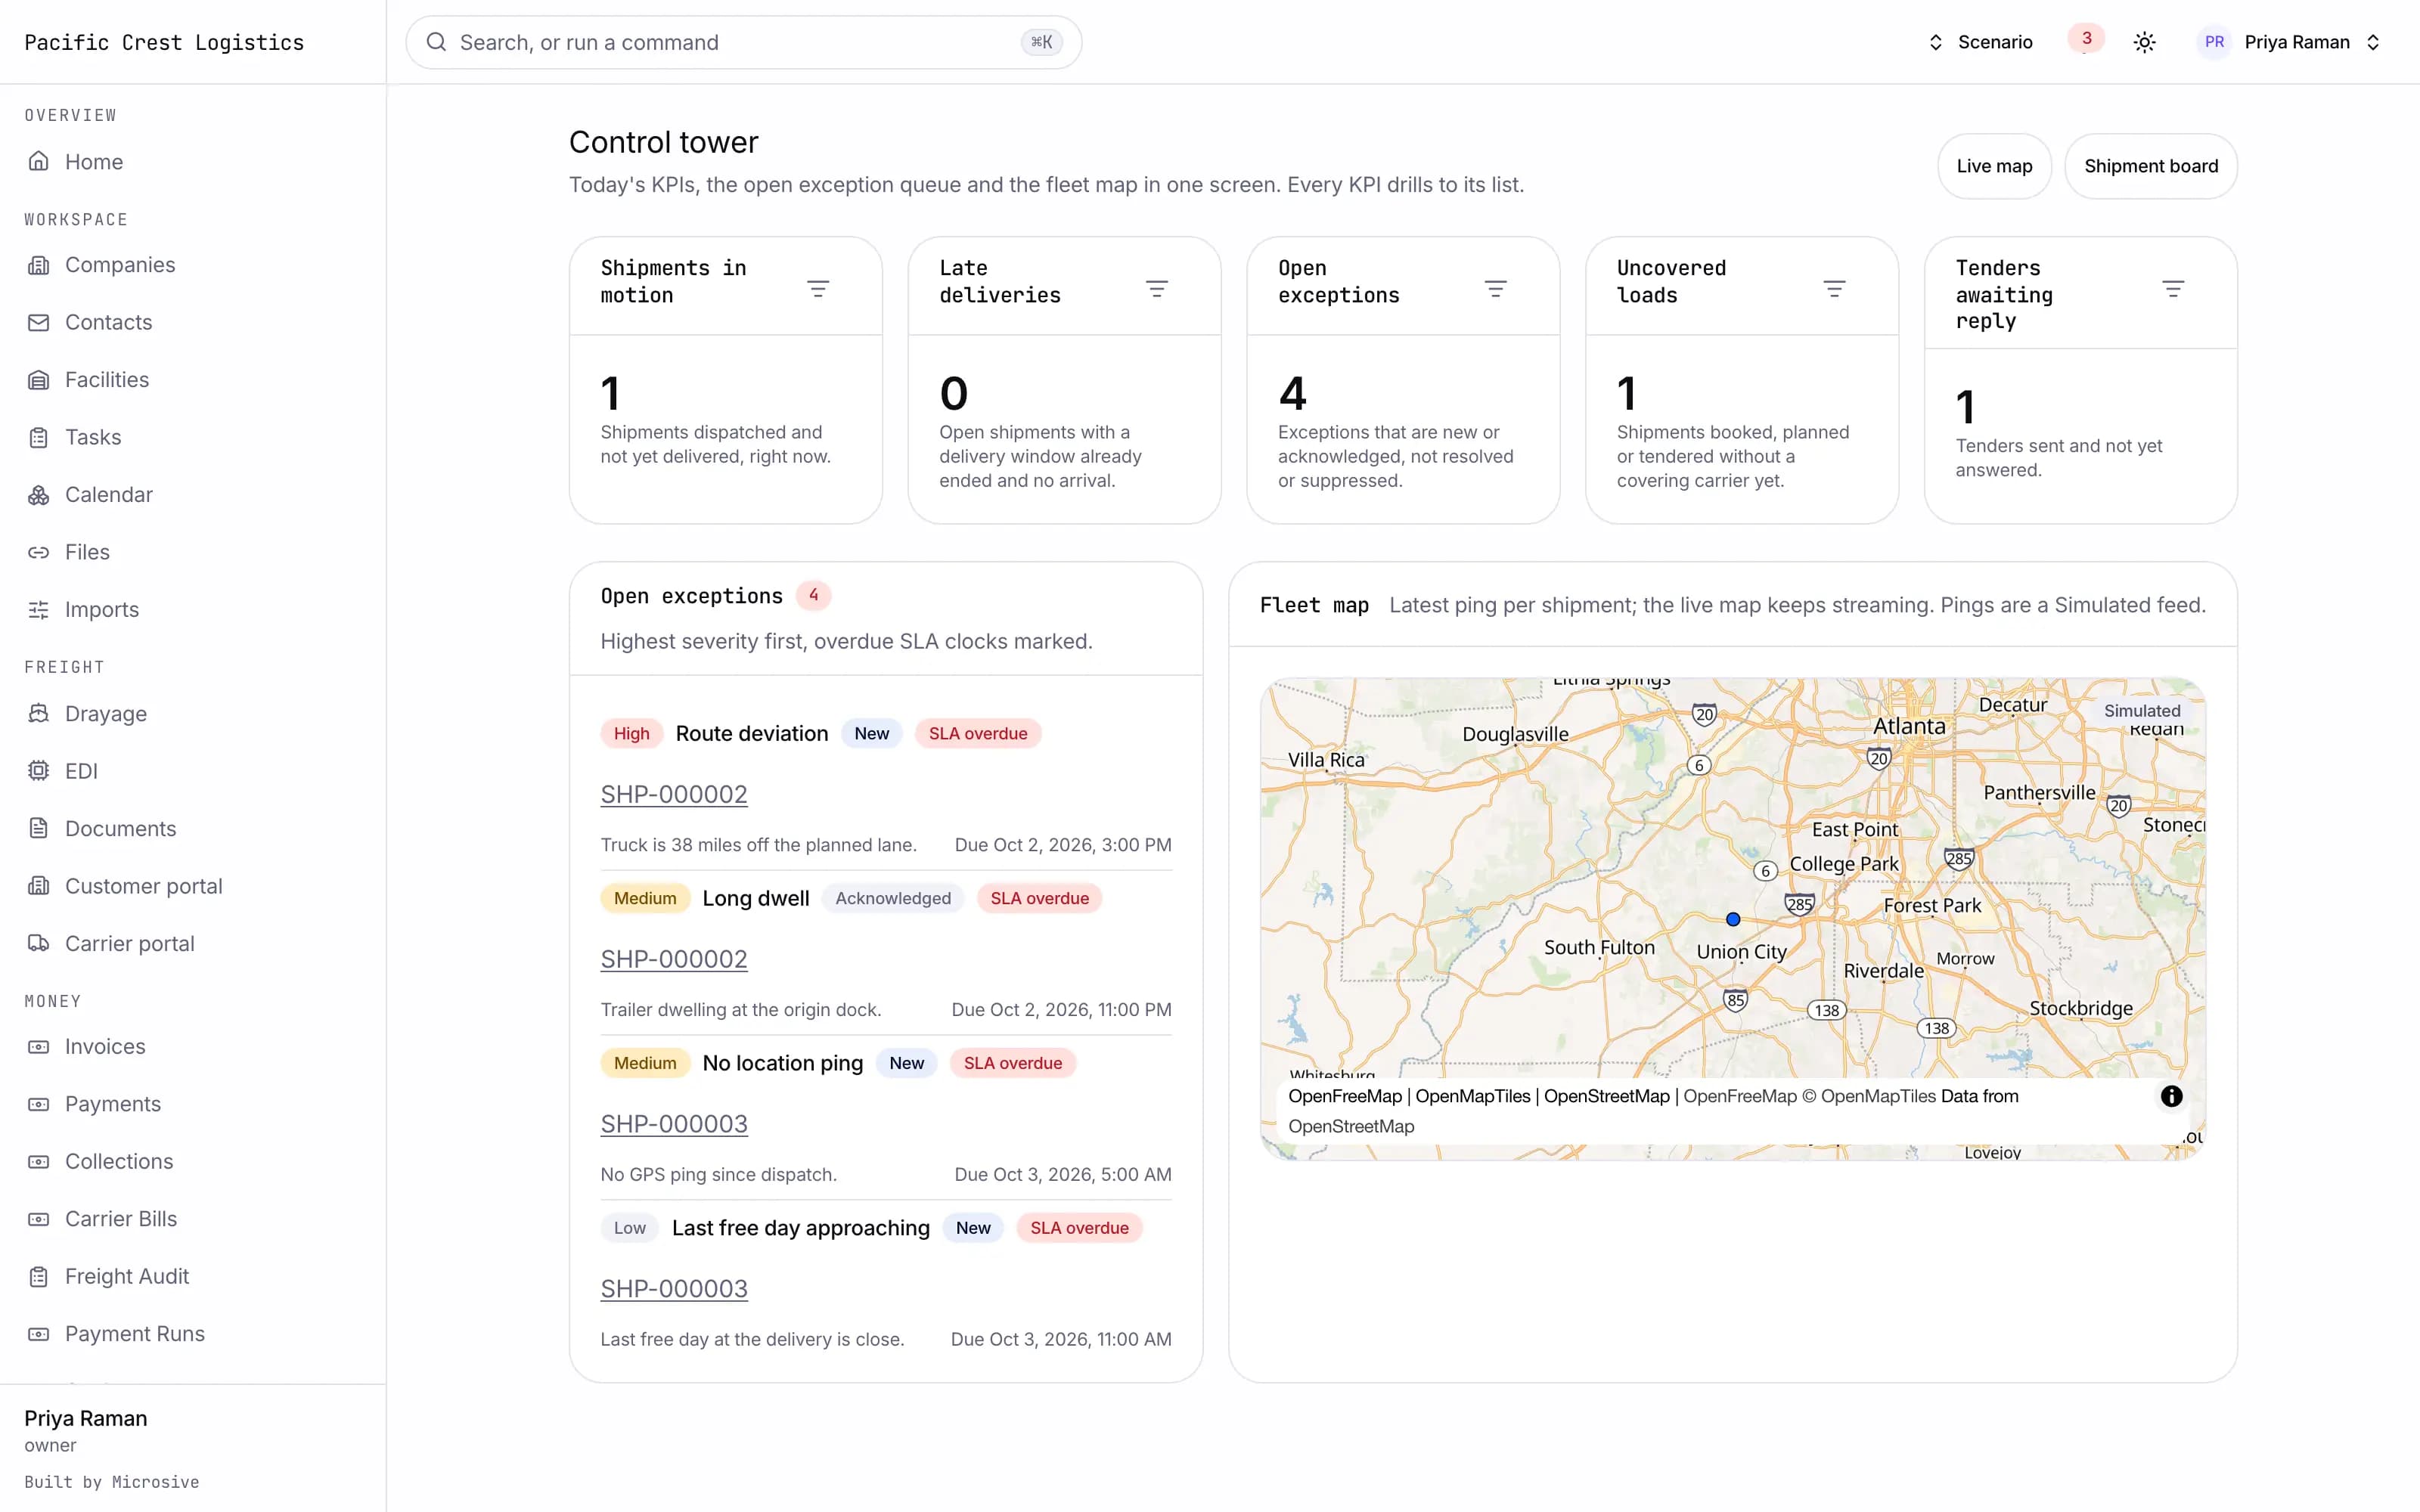Screen dimensions: 2420x1512
Task: Click the Drayage sidebar icon
Action: coord(38,713)
